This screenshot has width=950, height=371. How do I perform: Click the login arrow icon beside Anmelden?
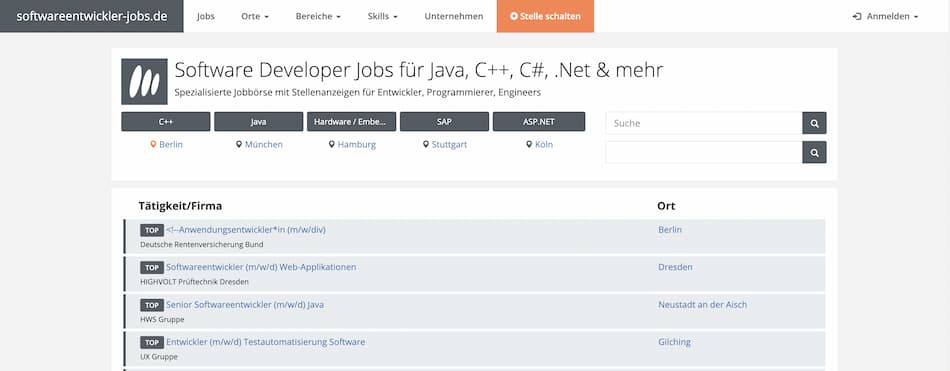857,16
